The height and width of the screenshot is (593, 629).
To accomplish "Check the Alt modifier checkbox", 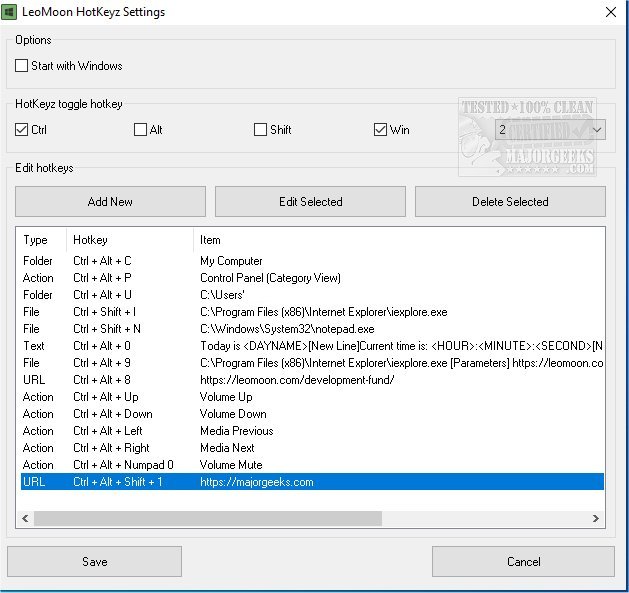I will [x=140, y=130].
